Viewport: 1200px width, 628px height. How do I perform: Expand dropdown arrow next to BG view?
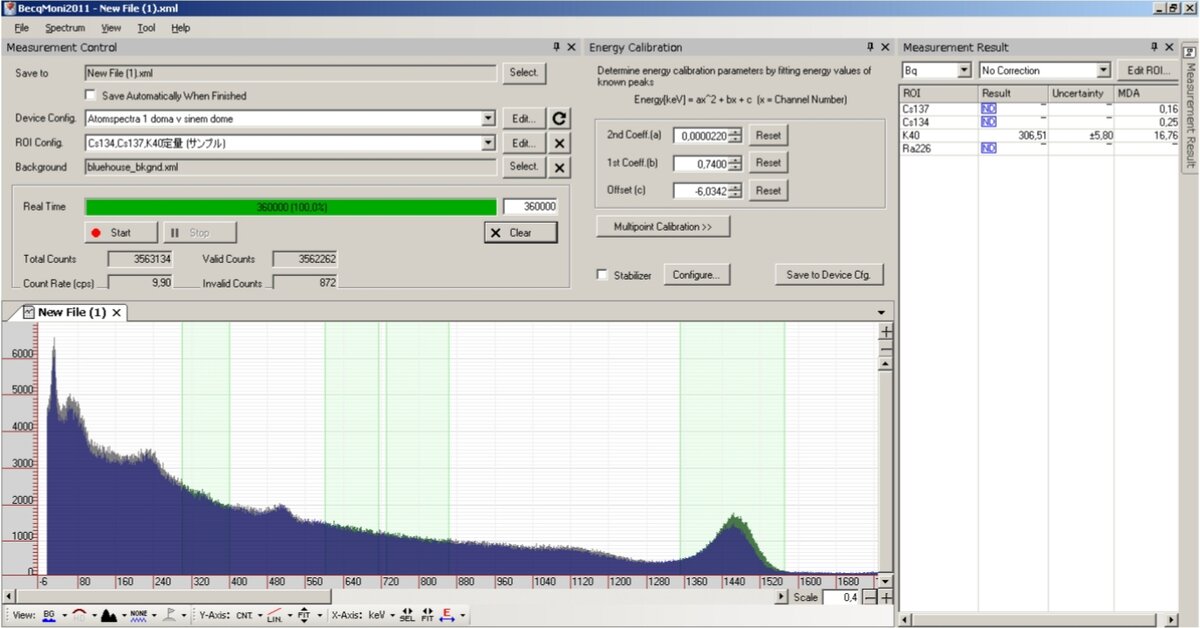64,615
